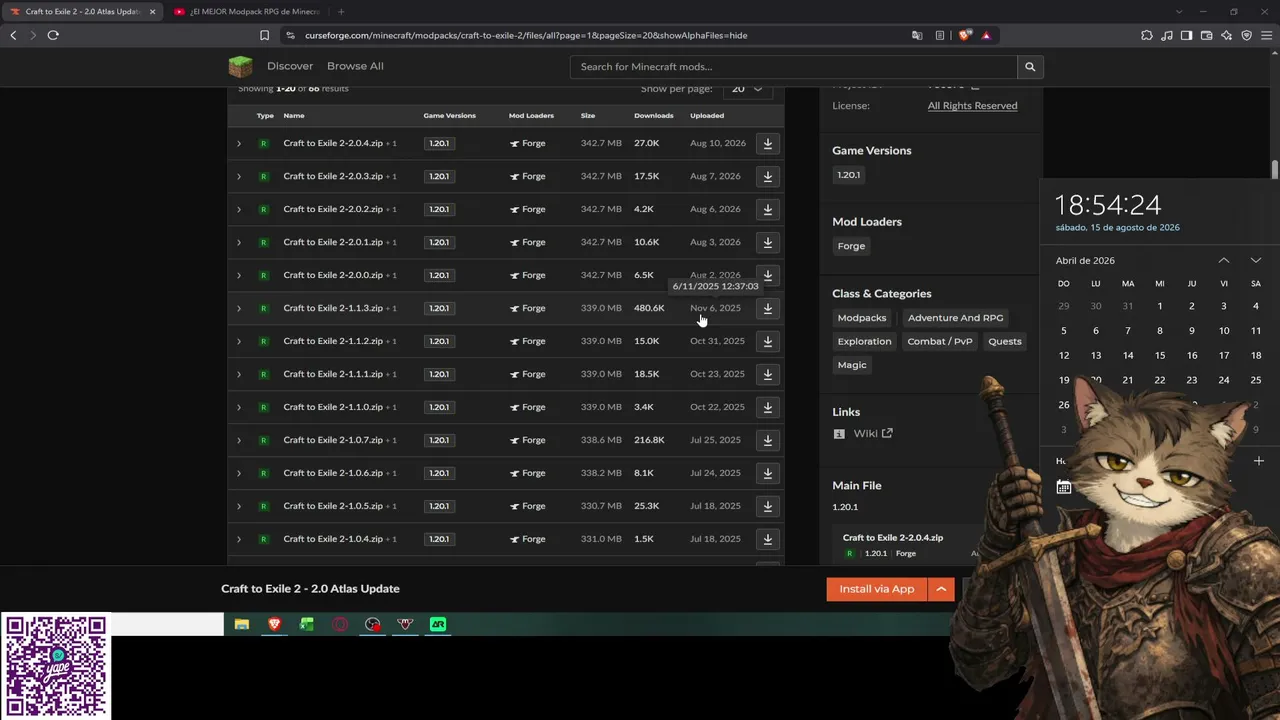Switch to the EL MEJOR Modpack RPG tab
1280x720 pixels.
(247, 12)
